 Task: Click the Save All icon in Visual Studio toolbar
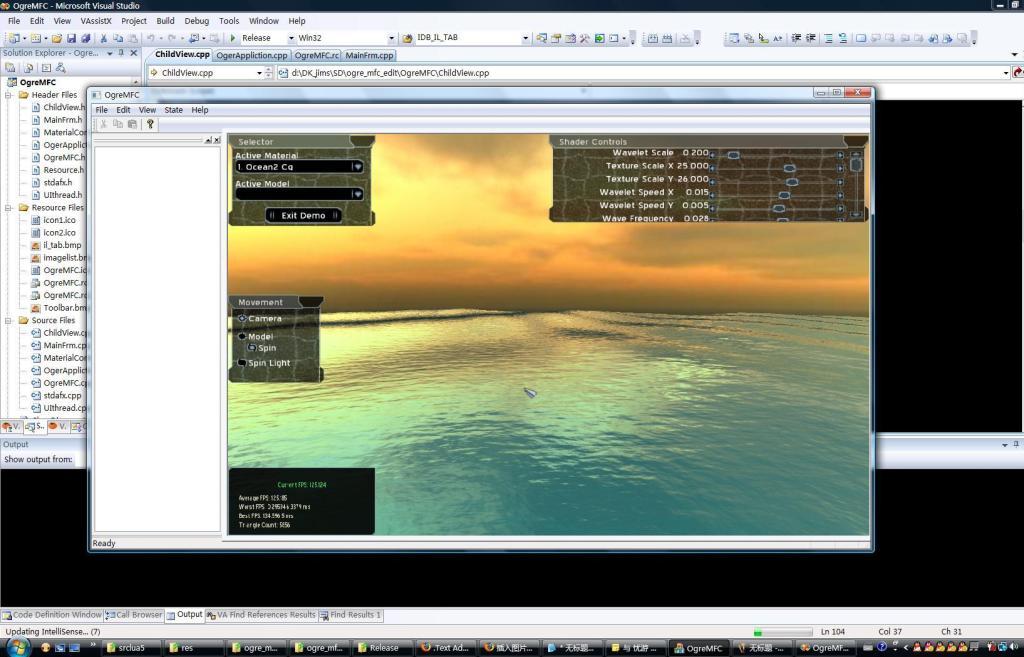tap(85, 39)
